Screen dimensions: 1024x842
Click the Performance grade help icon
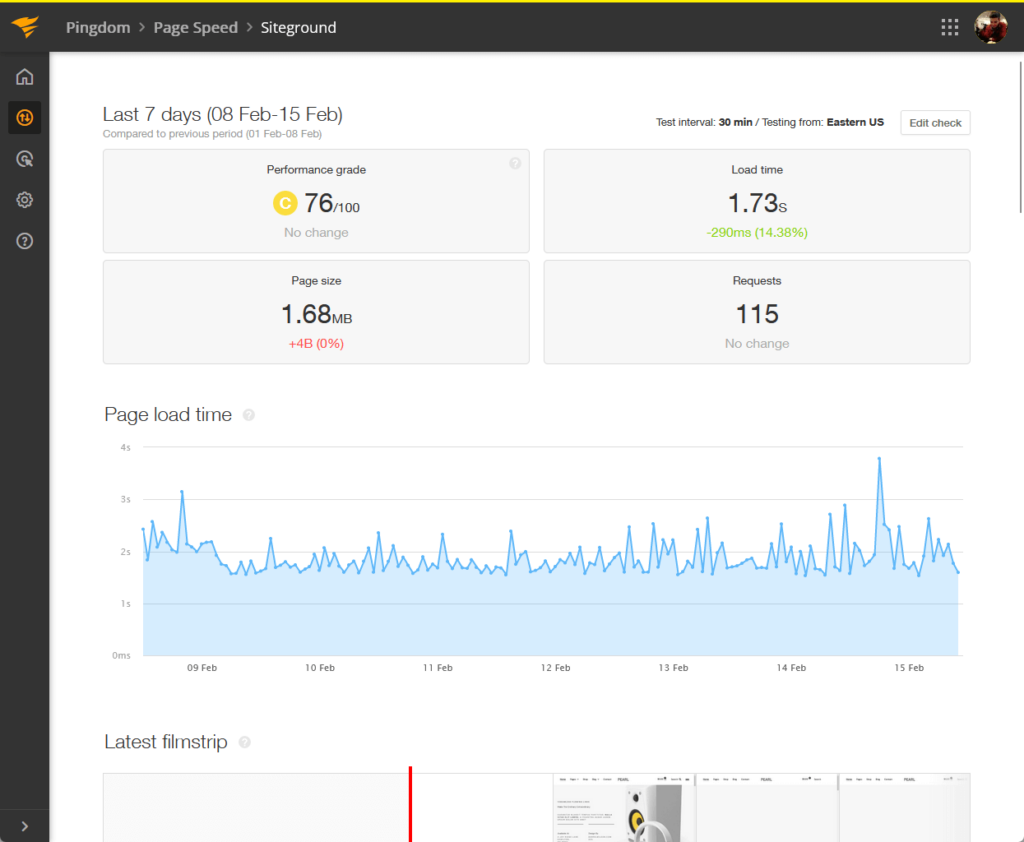pos(515,163)
